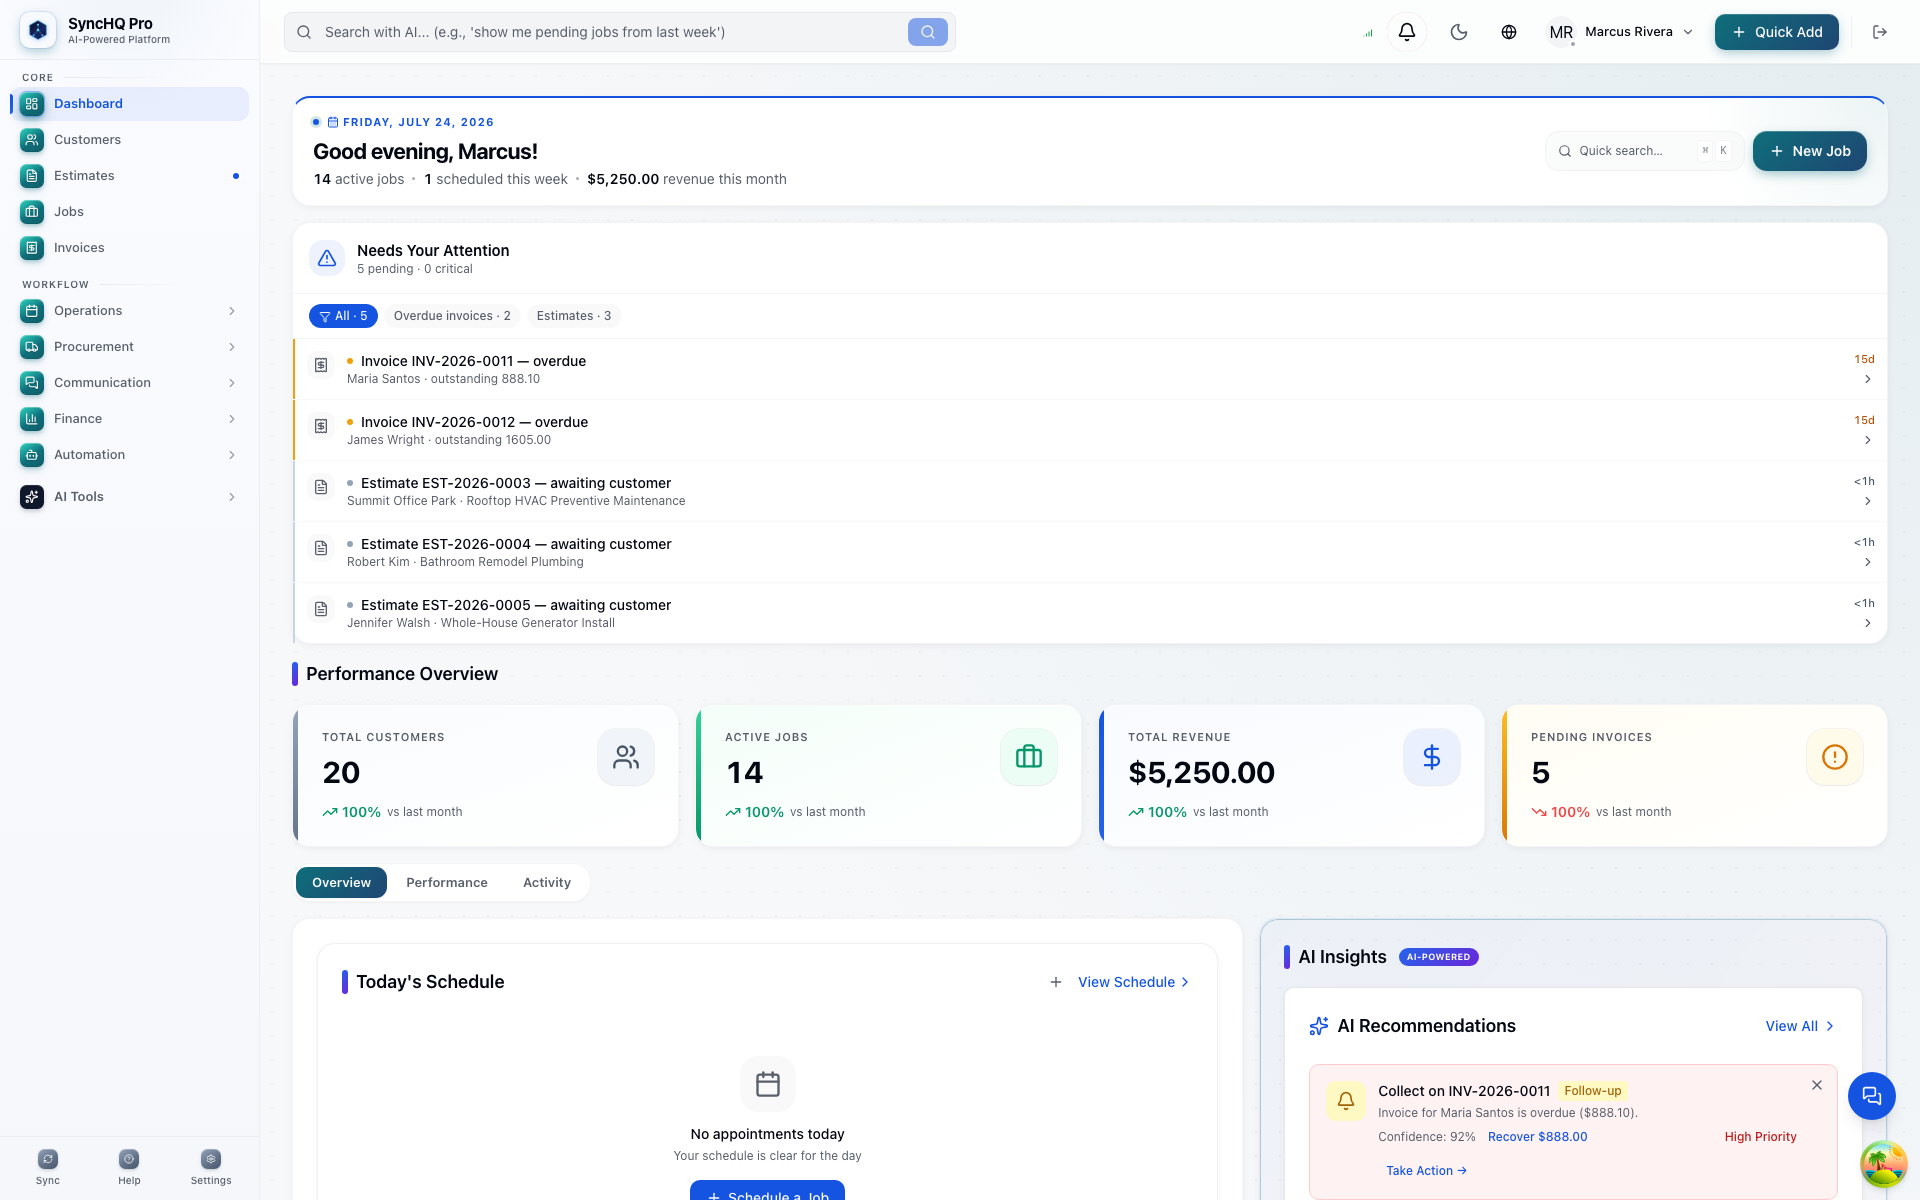Dismiss the Collect on INV-2026-0011 card
Image resolution: width=1920 pixels, height=1200 pixels.
point(1817,1085)
